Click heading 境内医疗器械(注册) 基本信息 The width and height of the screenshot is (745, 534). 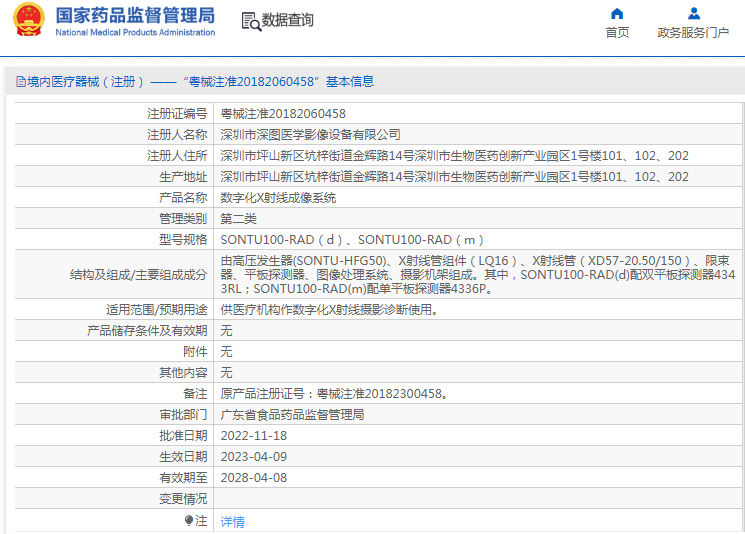201,82
